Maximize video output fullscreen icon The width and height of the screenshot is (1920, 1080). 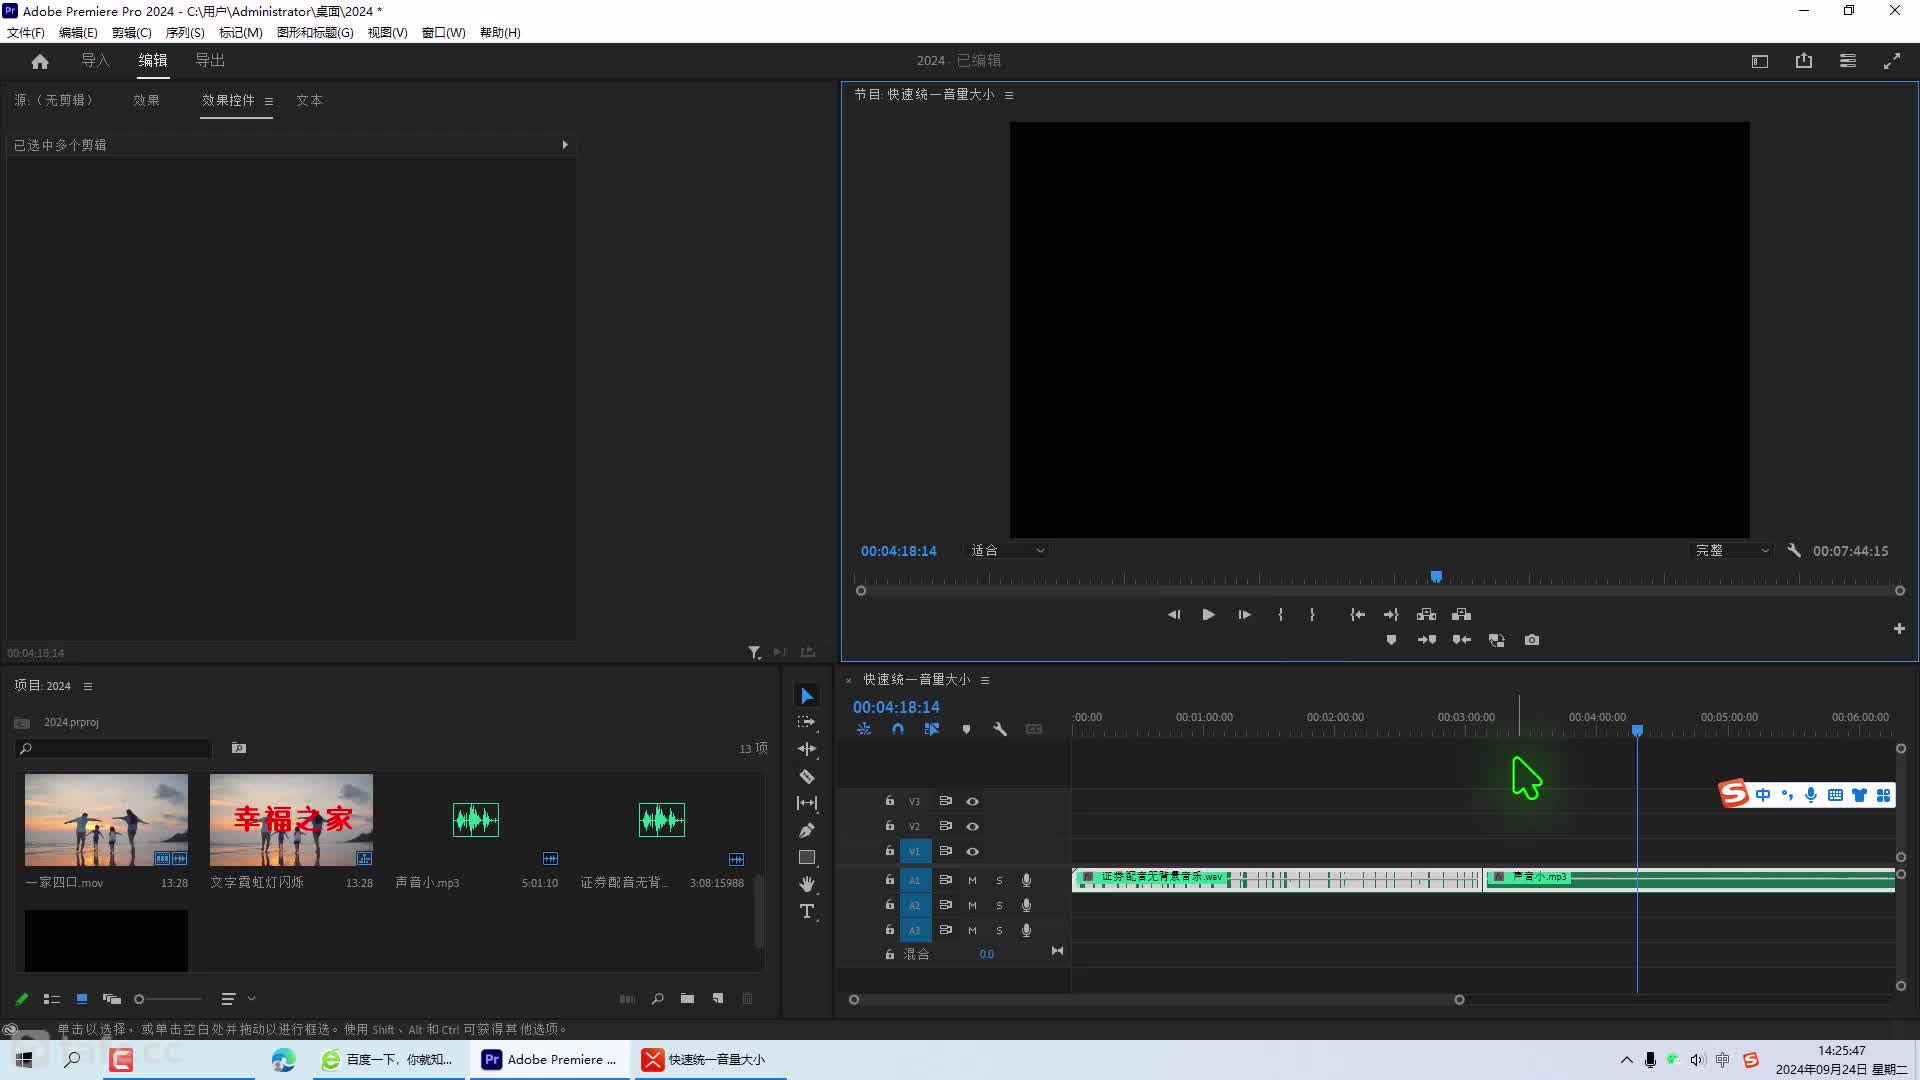[x=1892, y=61]
